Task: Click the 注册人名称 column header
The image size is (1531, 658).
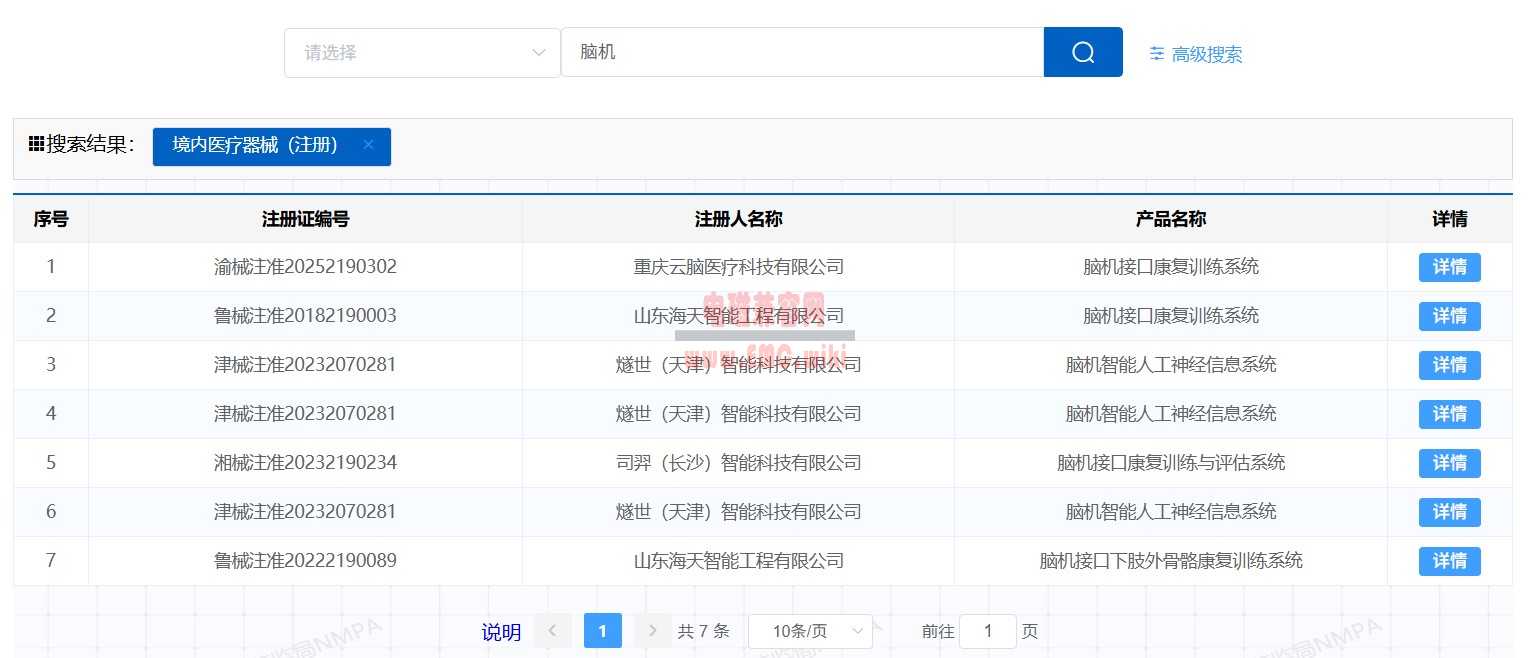Action: 738,219
